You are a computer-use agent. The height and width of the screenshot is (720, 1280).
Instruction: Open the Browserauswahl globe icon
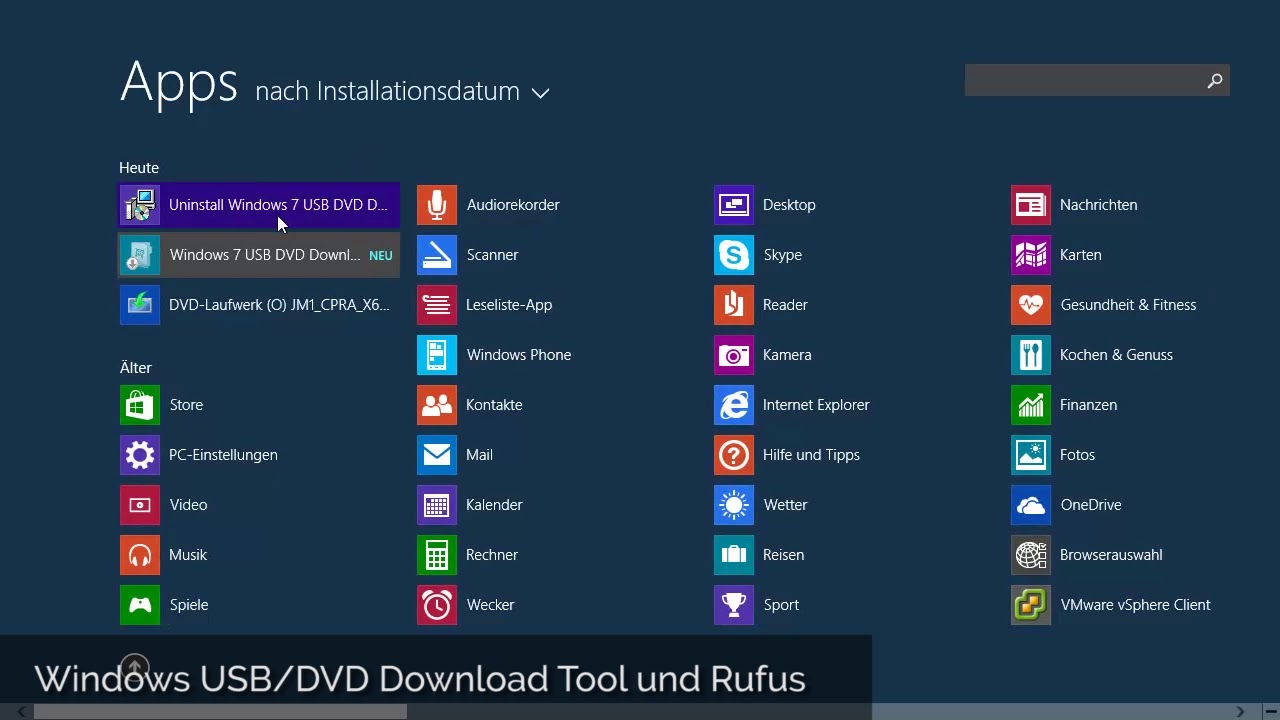click(x=1031, y=555)
